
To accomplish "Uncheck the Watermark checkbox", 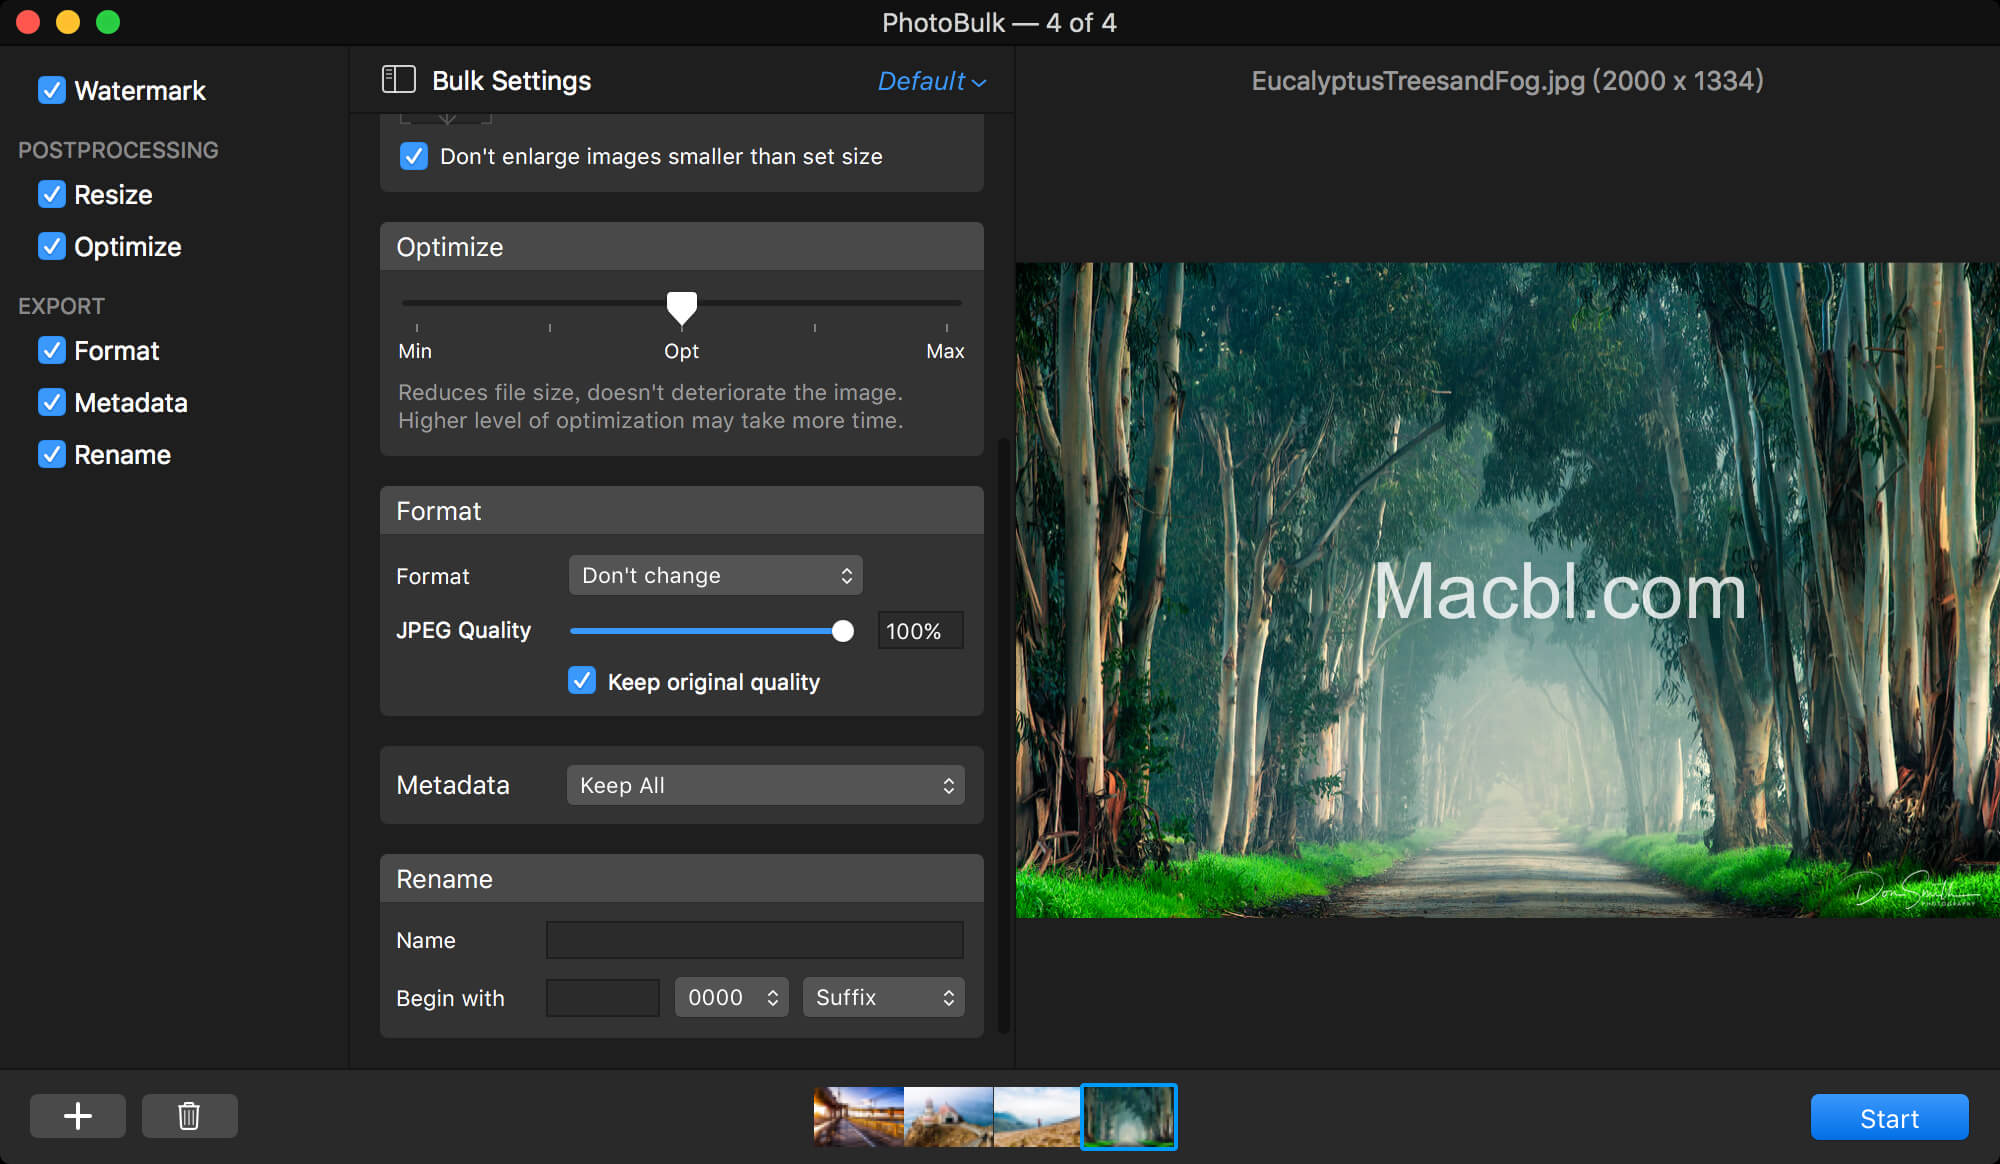I will 52,90.
